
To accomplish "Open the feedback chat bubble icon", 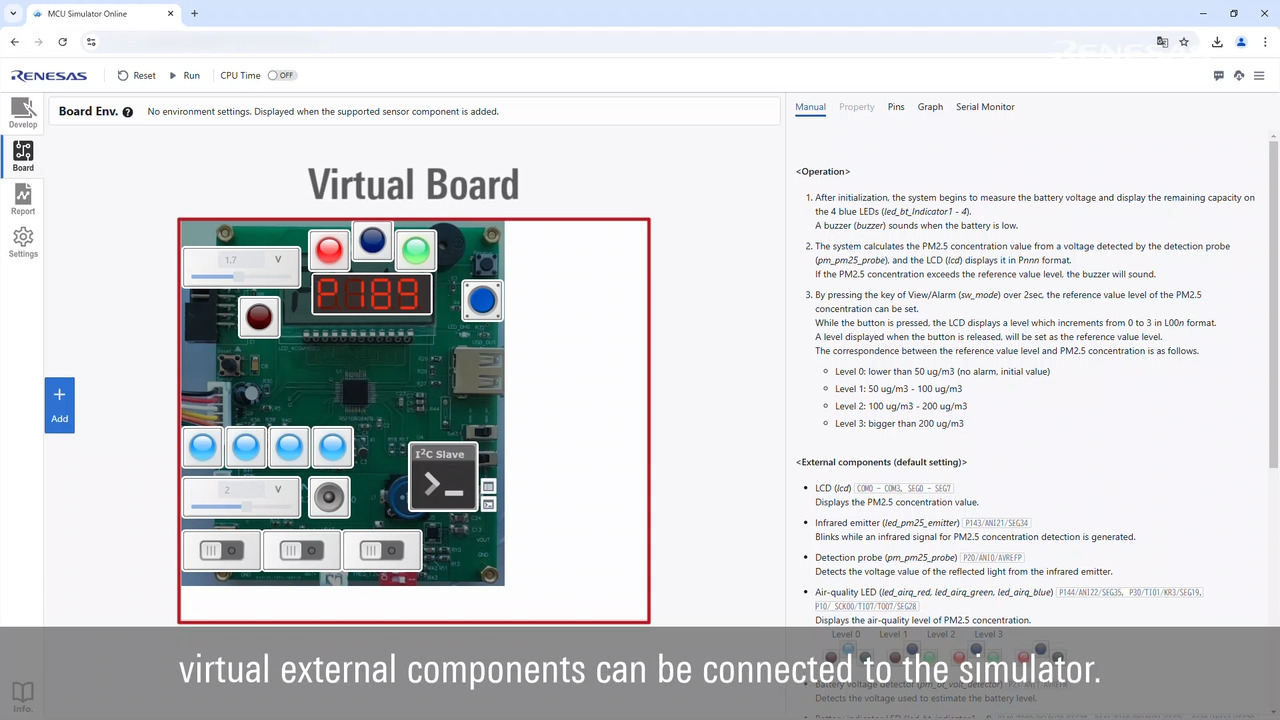I will tap(1218, 76).
